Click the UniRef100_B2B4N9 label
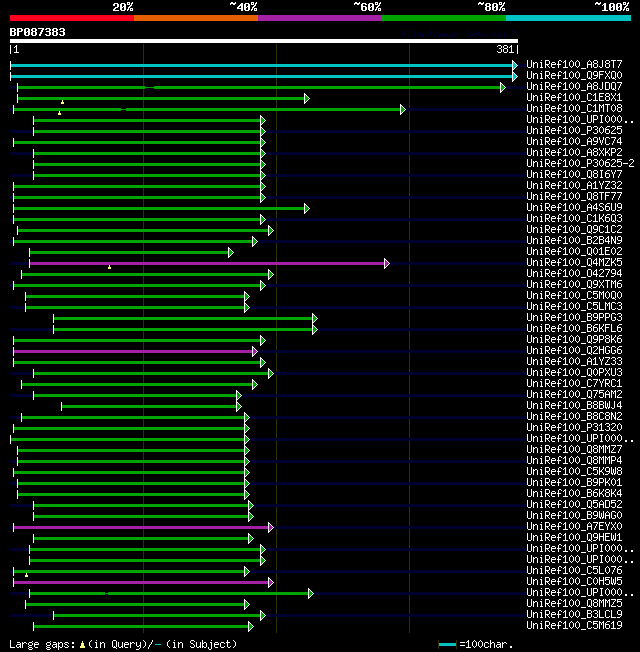Viewport: 640px width, 652px height. (x=574, y=240)
